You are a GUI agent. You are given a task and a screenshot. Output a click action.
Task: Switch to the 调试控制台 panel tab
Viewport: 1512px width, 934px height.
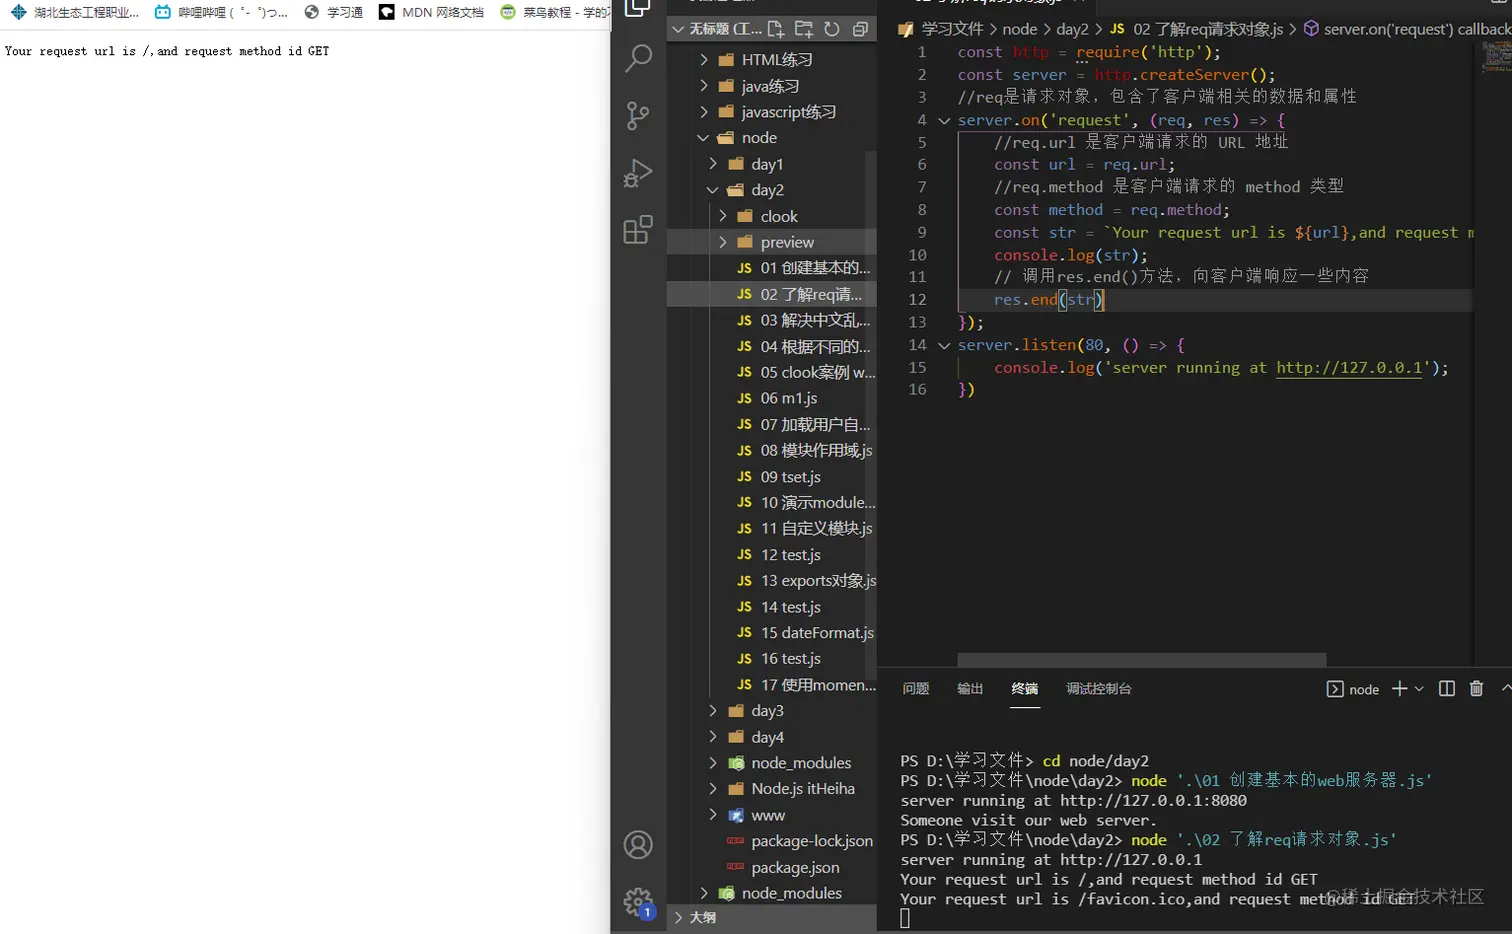point(1099,688)
